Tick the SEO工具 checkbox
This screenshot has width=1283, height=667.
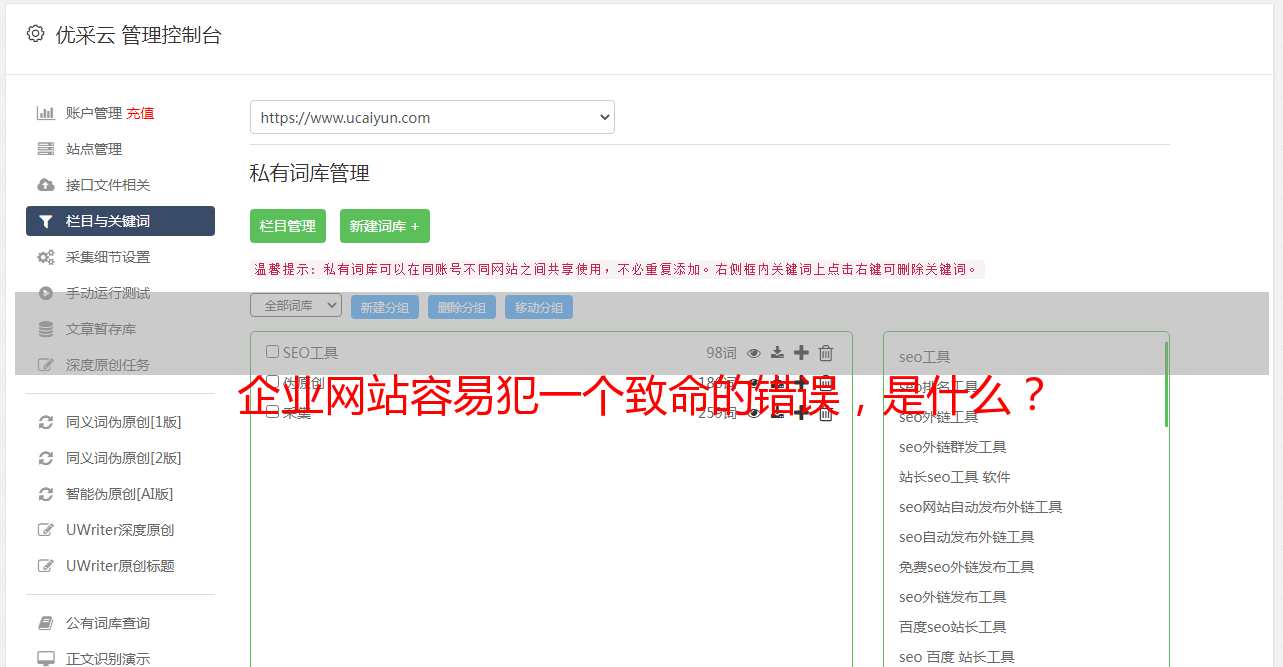pyautogui.click(x=272, y=352)
